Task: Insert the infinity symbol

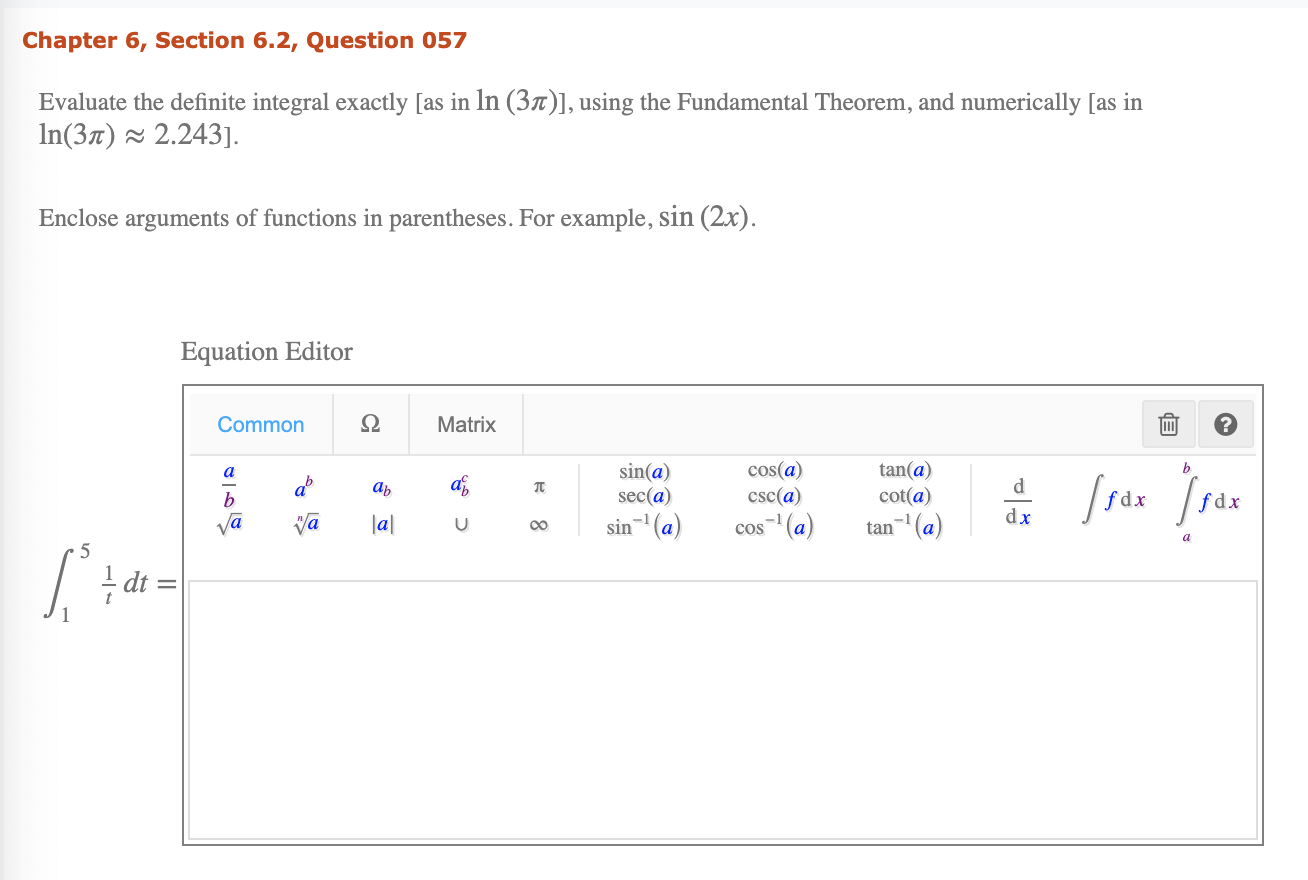Action: coord(538,524)
